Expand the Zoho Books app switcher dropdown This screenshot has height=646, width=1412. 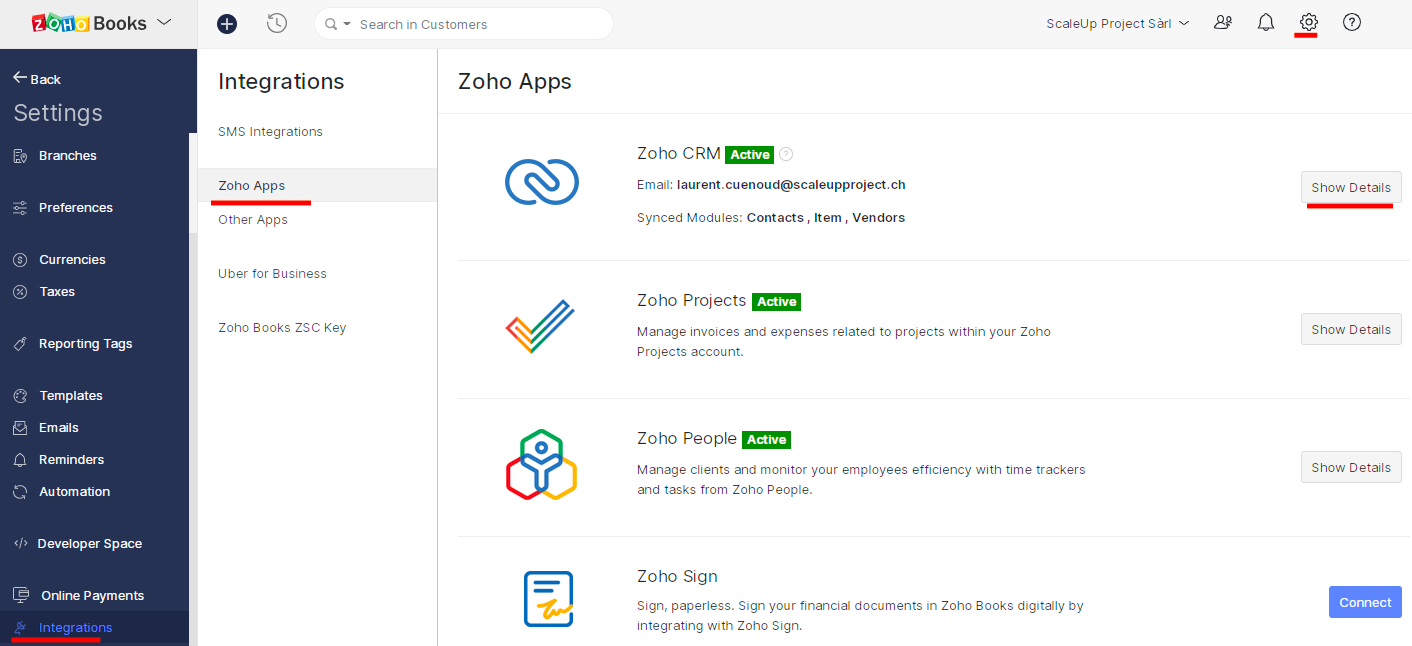point(164,22)
